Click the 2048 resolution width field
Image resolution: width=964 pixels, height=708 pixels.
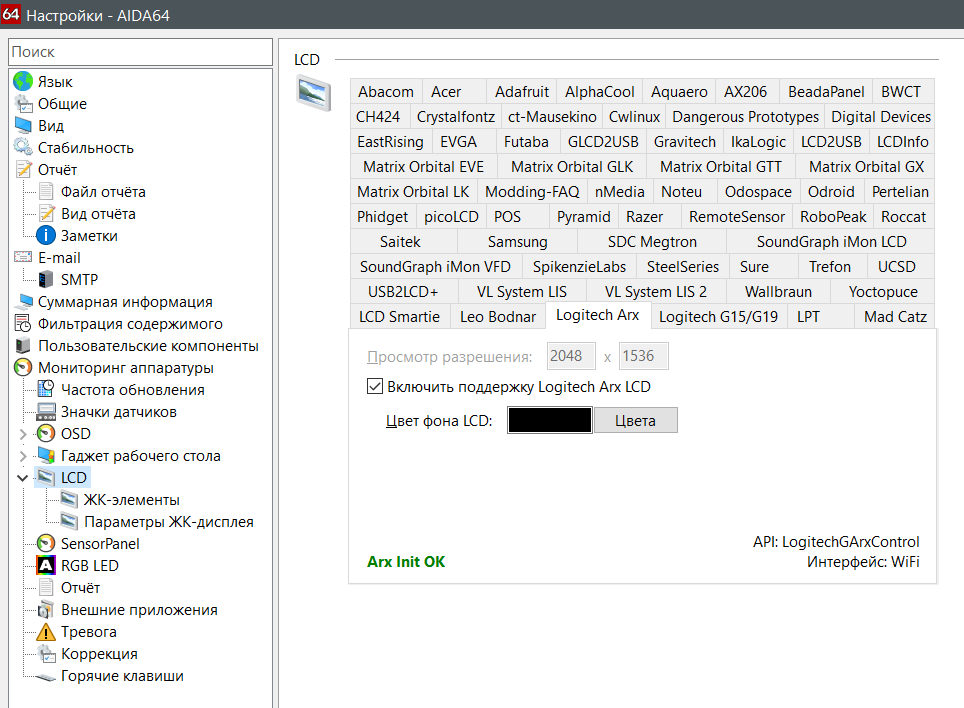tap(571, 356)
